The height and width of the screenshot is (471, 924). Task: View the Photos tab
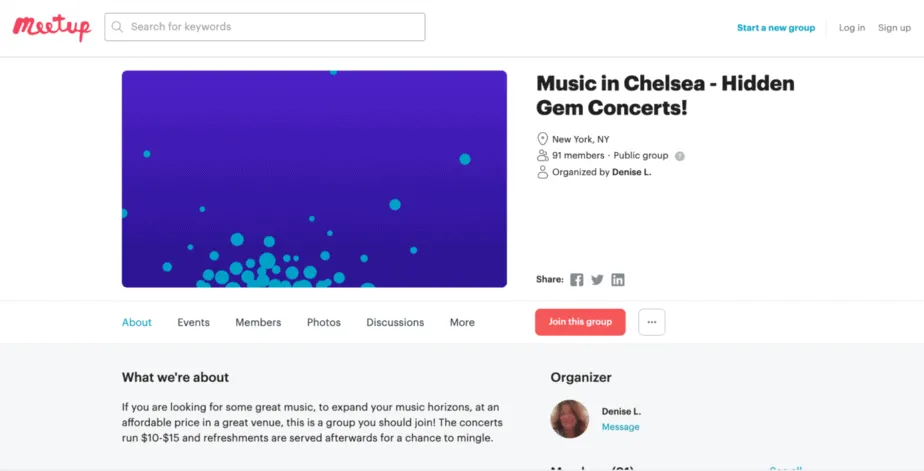[324, 323]
